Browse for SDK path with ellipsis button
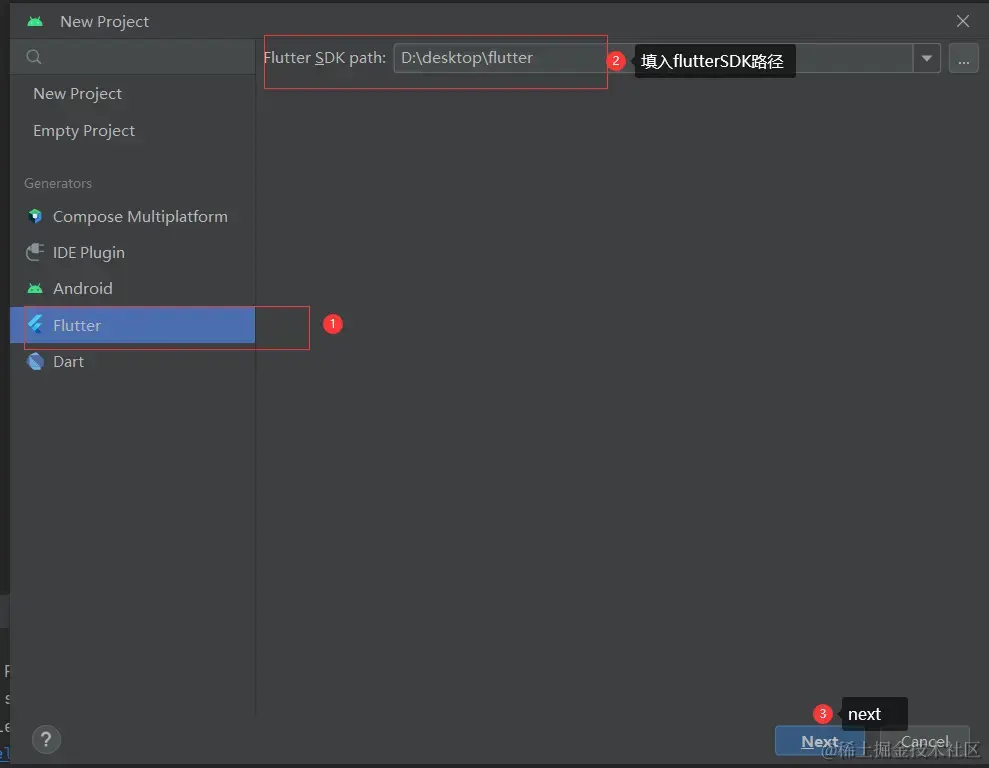 [x=963, y=59]
